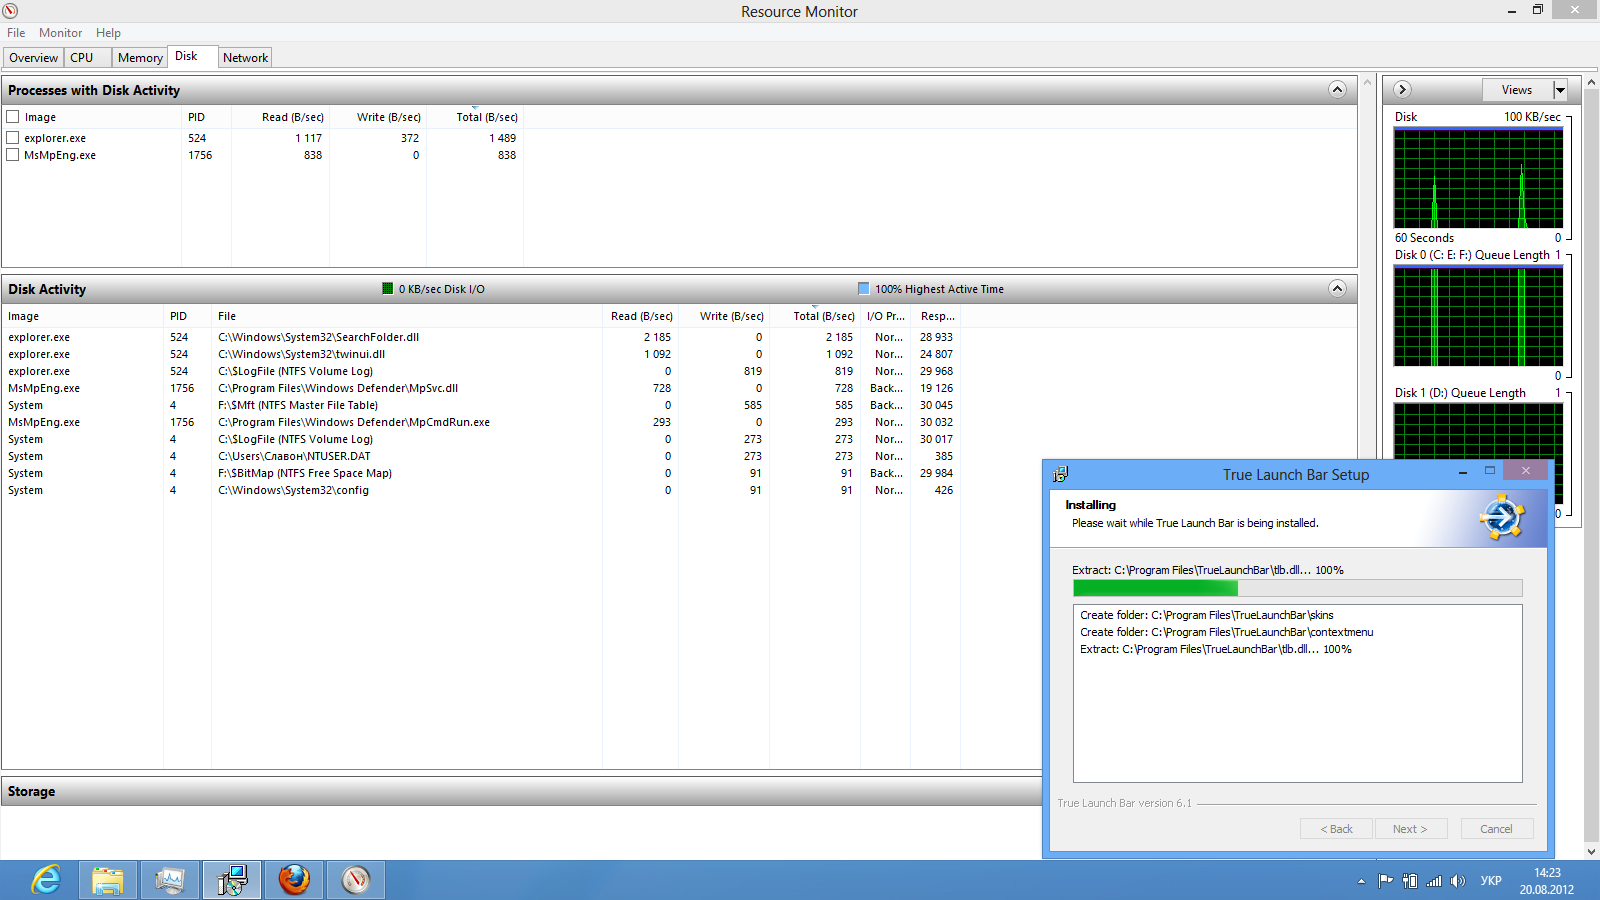
Task: Click the Firefox taskbar icon
Action: pyautogui.click(x=294, y=880)
